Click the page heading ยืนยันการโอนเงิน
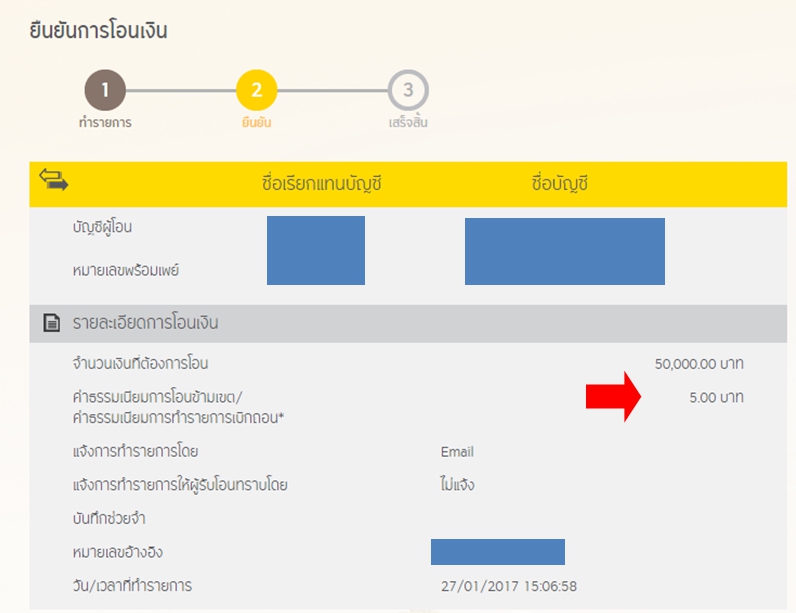The width and height of the screenshot is (796, 613). point(98,30)
